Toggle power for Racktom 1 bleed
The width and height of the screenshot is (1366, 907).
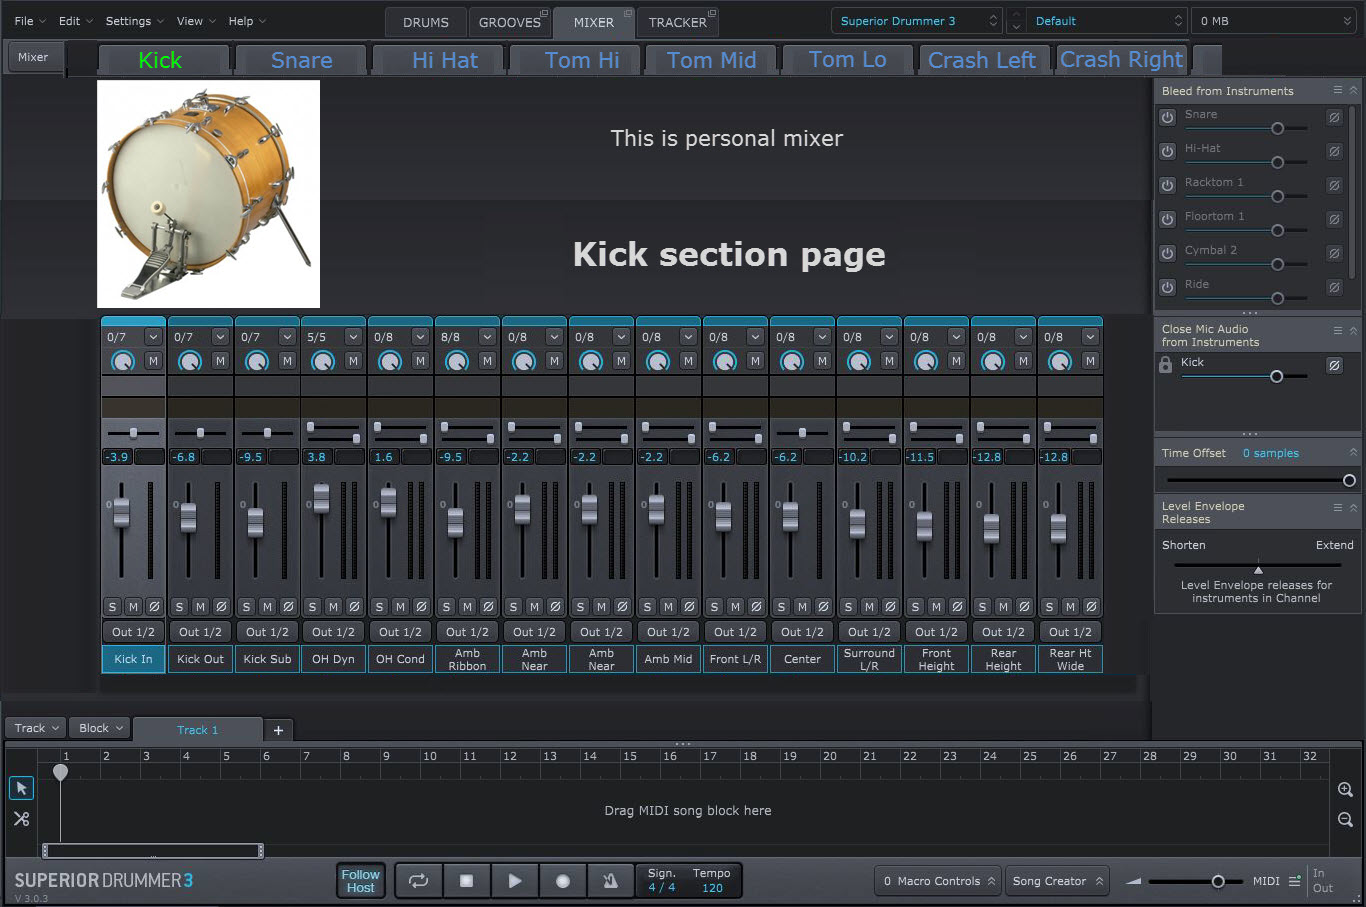[x=1167, y=185]
